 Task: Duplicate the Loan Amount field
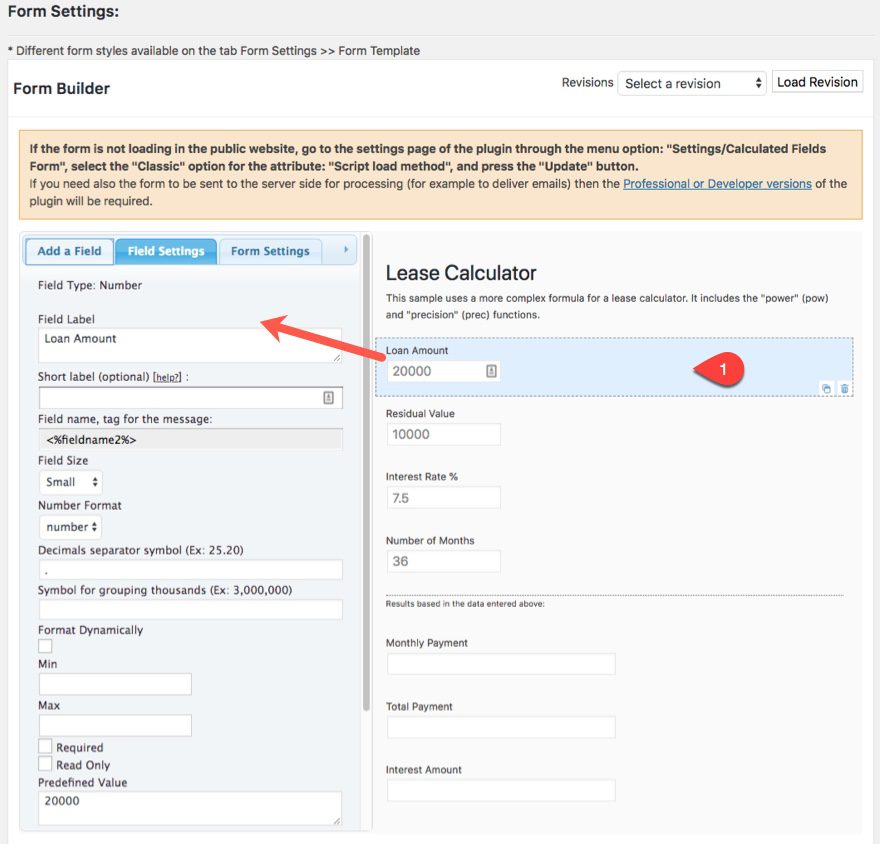(826, 388)
